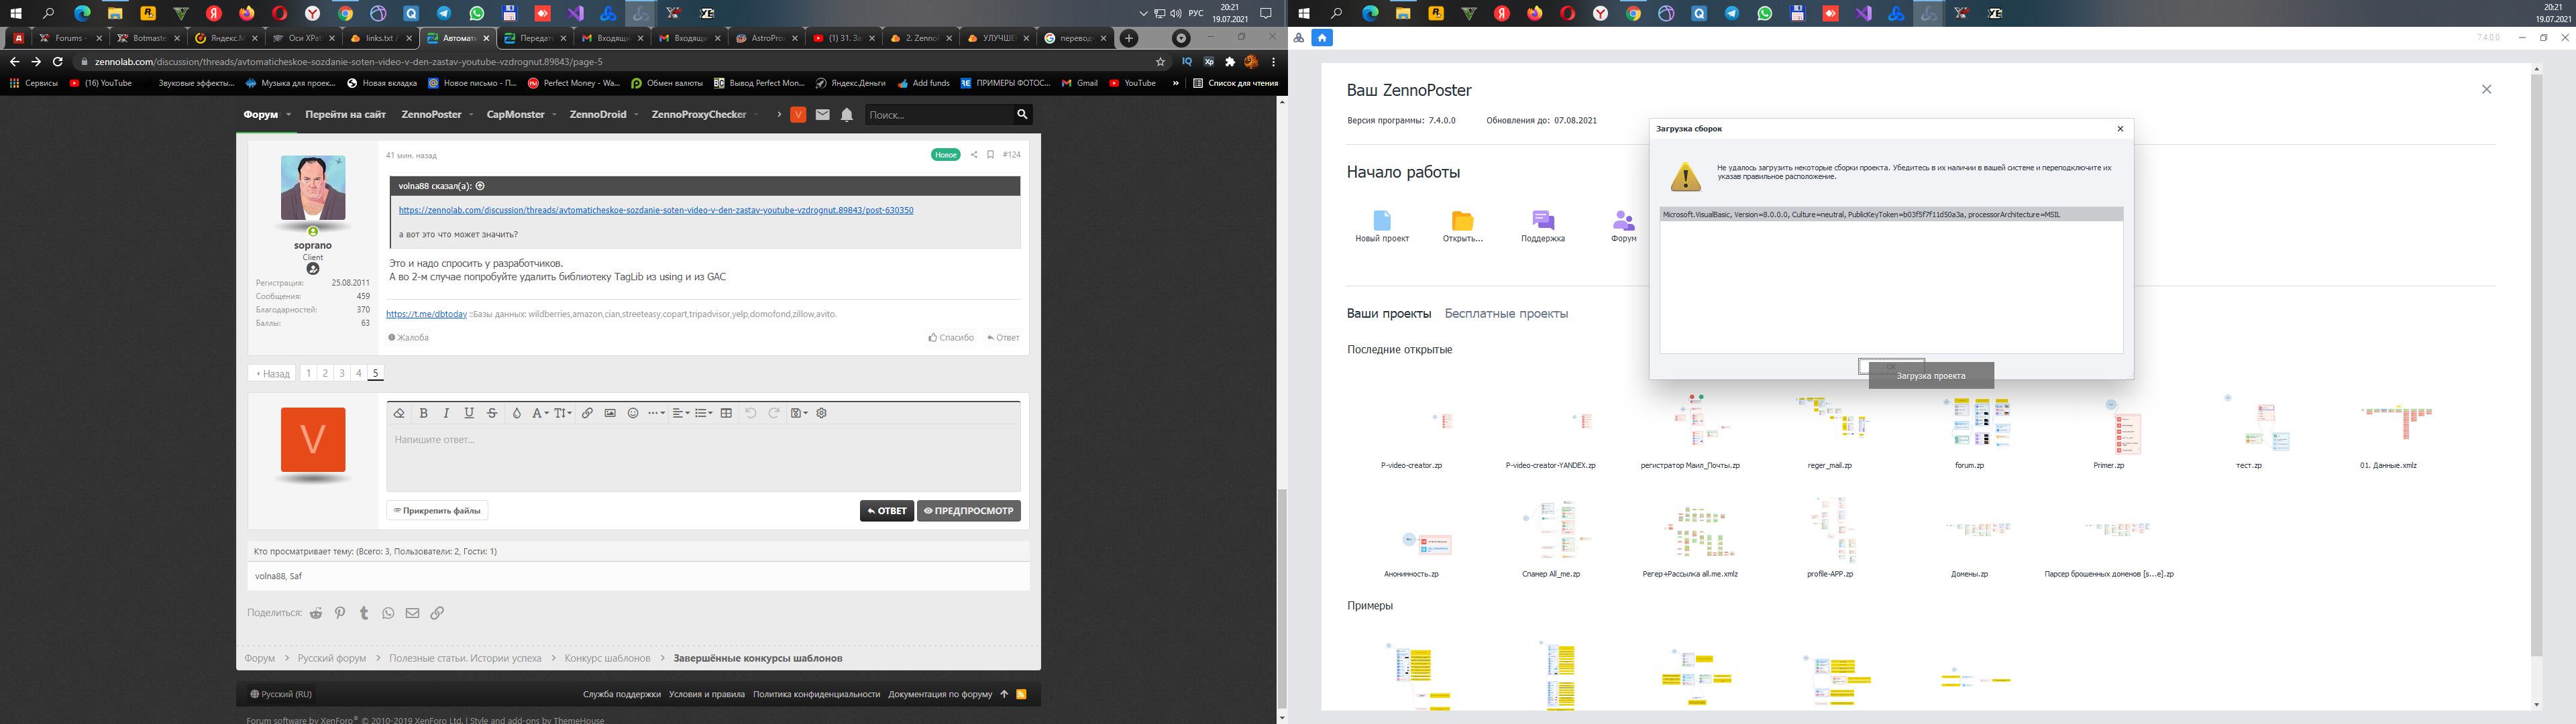Insert a smiley from editor toolbar
The width and height of the screenshot is (2576, 724).
coord(633,413)
